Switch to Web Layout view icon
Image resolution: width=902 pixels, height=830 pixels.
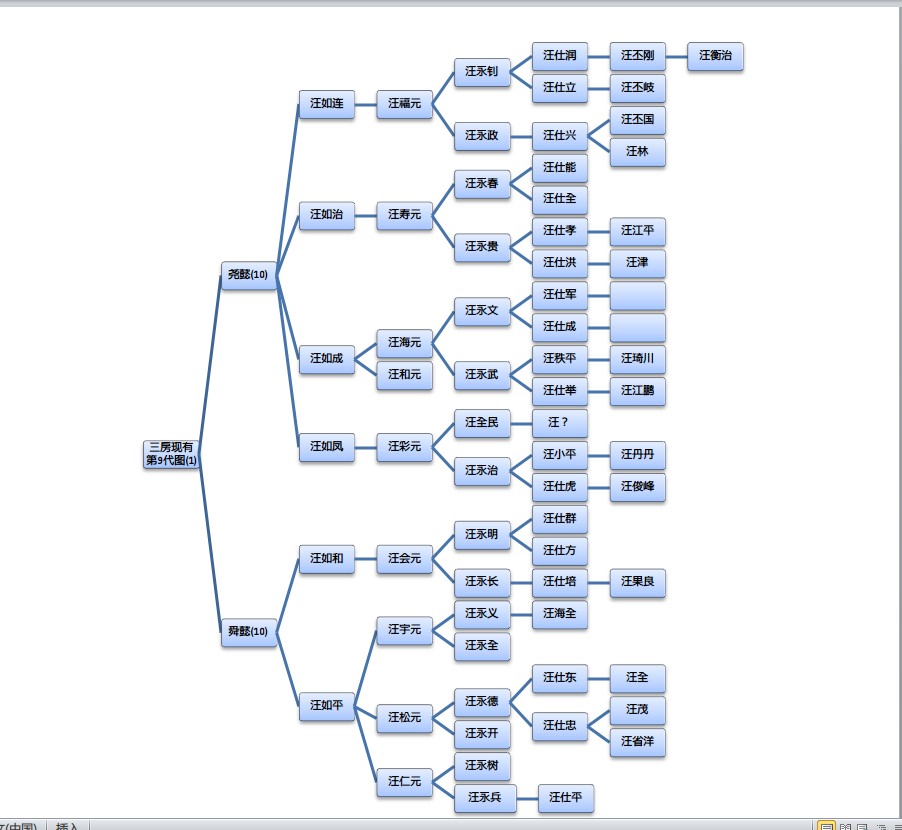point(862,826)
